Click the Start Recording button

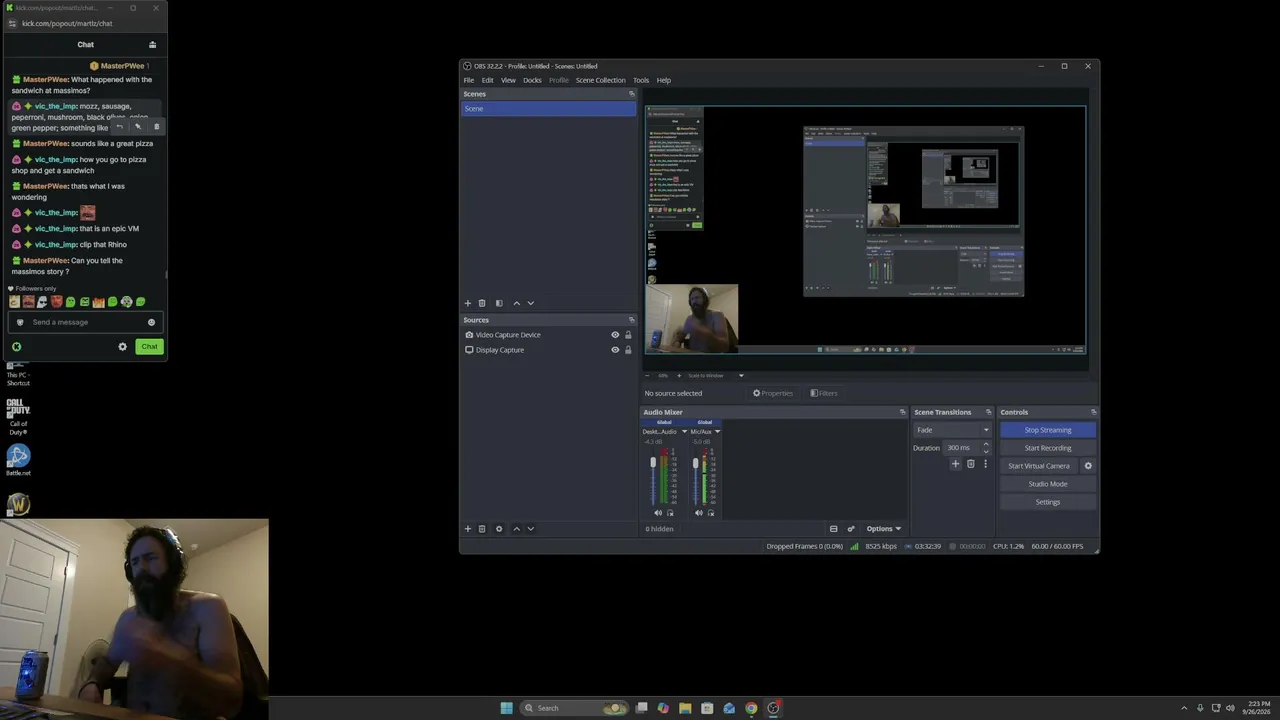click(1047, 448)
